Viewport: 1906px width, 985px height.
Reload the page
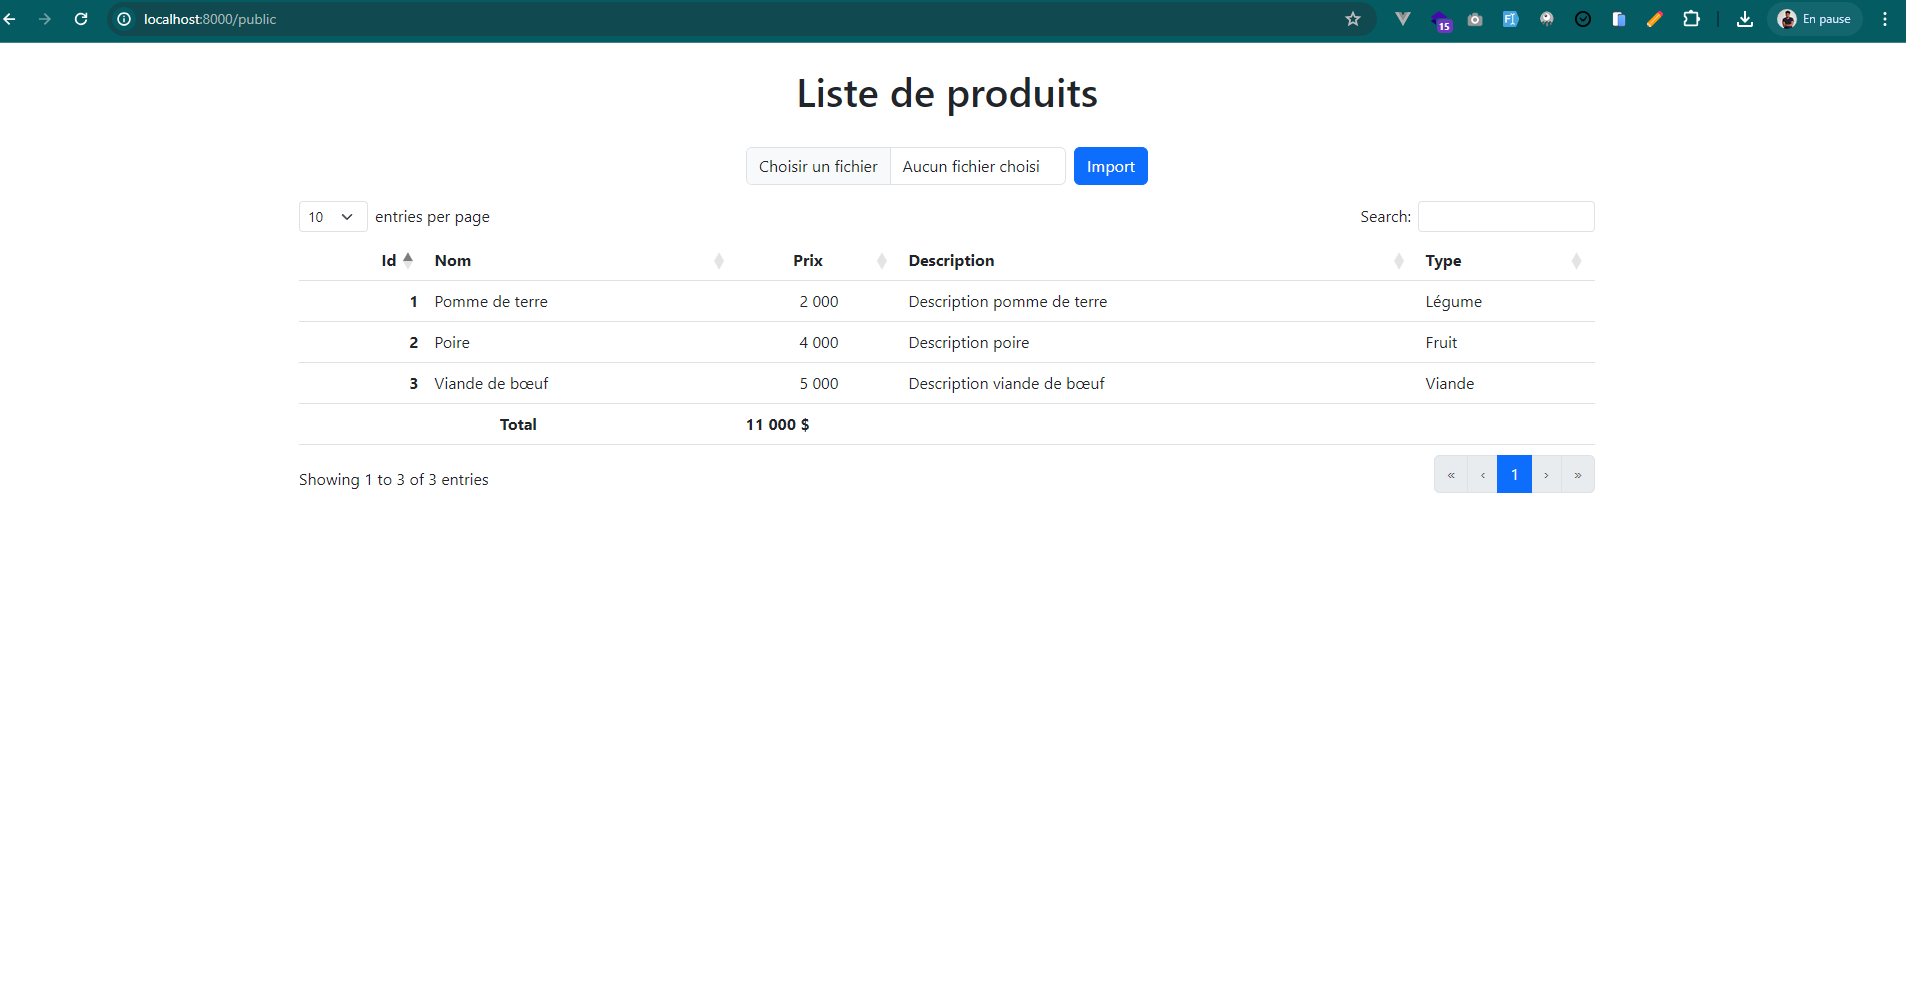point(81,19)
